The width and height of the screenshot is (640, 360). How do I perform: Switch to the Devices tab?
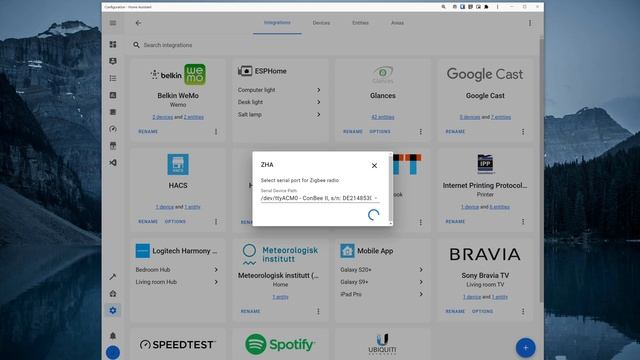coord(321,23)
